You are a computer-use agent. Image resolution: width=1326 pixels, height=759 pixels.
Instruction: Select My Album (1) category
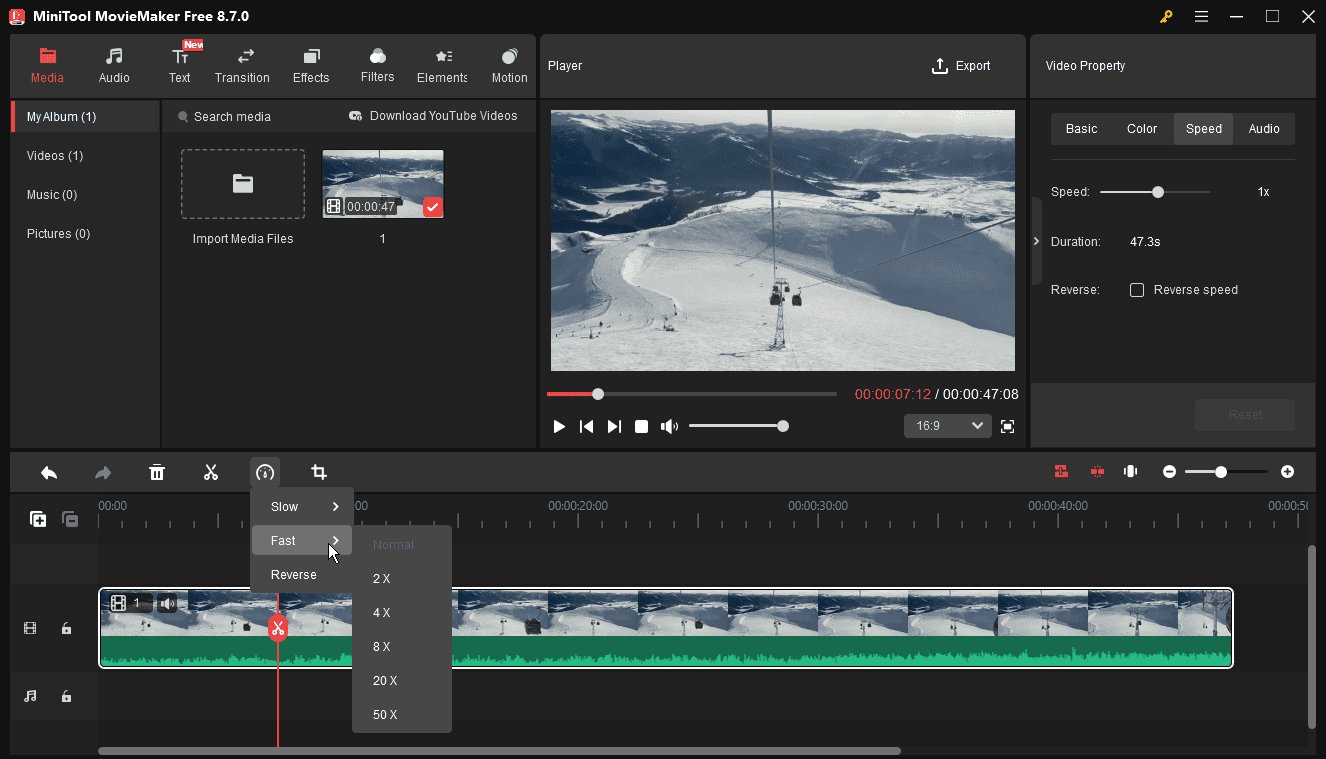coord(85,117)
